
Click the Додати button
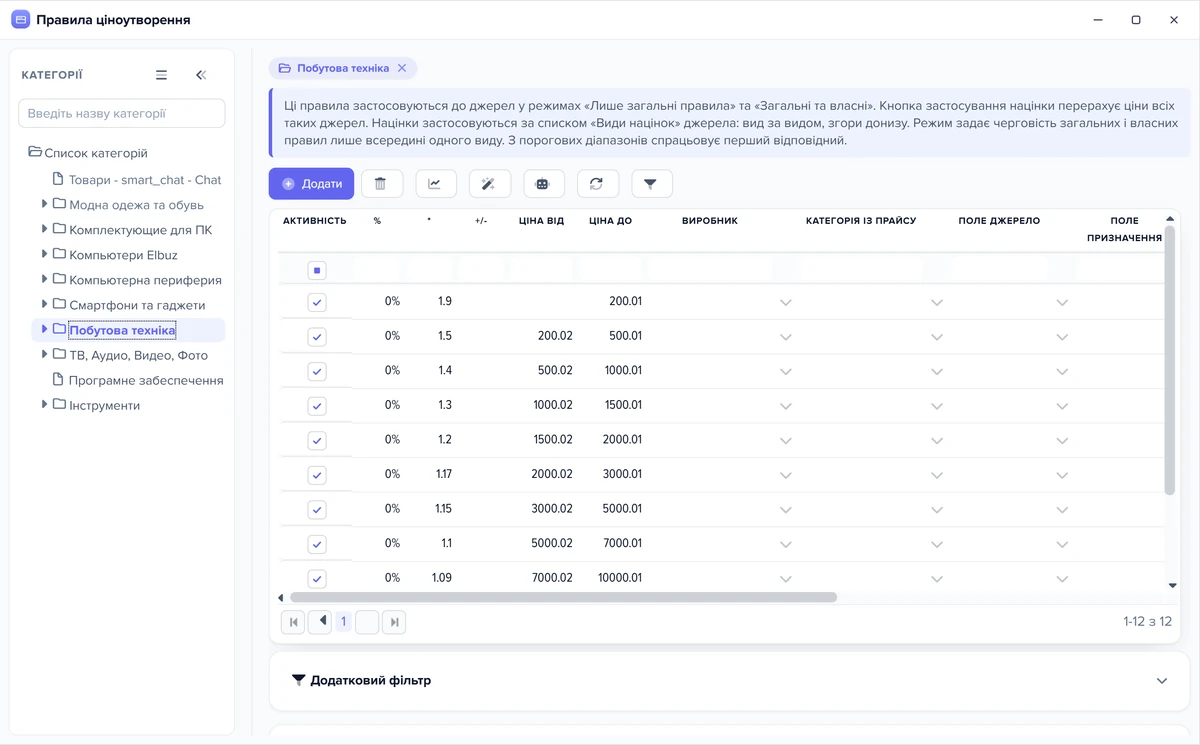click(x=311, y=184)
